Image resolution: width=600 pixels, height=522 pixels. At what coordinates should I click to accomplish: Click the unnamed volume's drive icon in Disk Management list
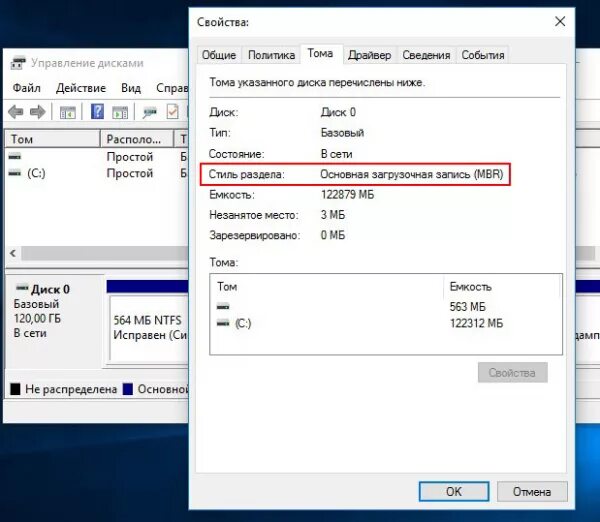click(15, 157)
